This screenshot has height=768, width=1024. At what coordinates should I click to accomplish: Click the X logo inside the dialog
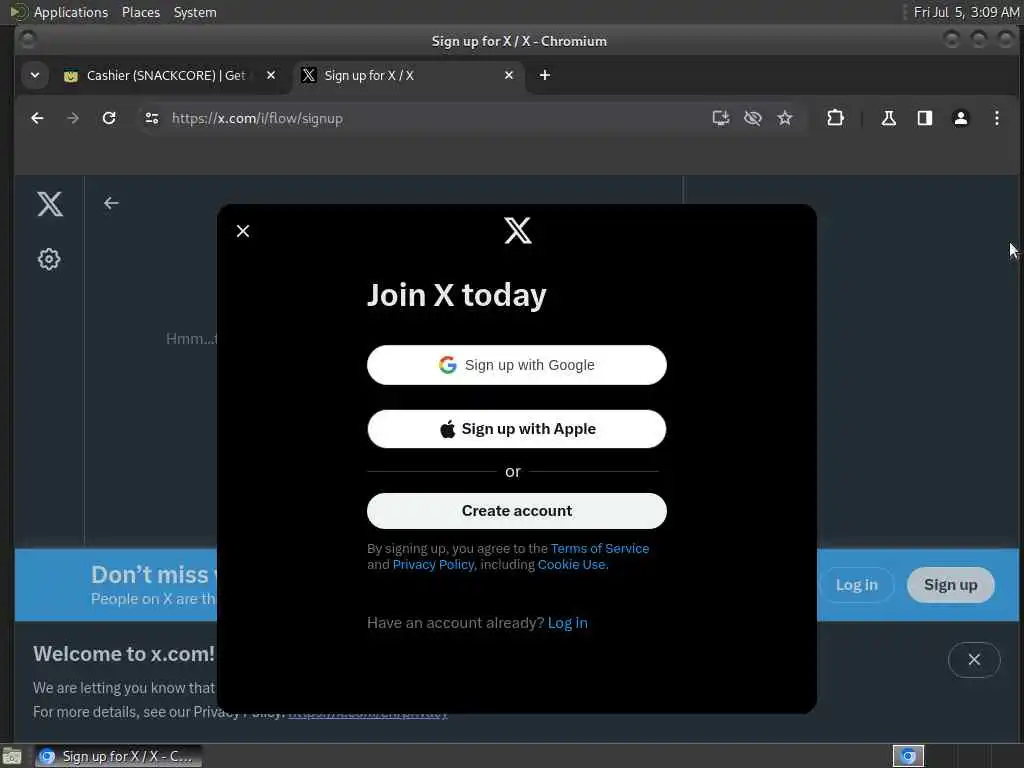pos(518,231)
